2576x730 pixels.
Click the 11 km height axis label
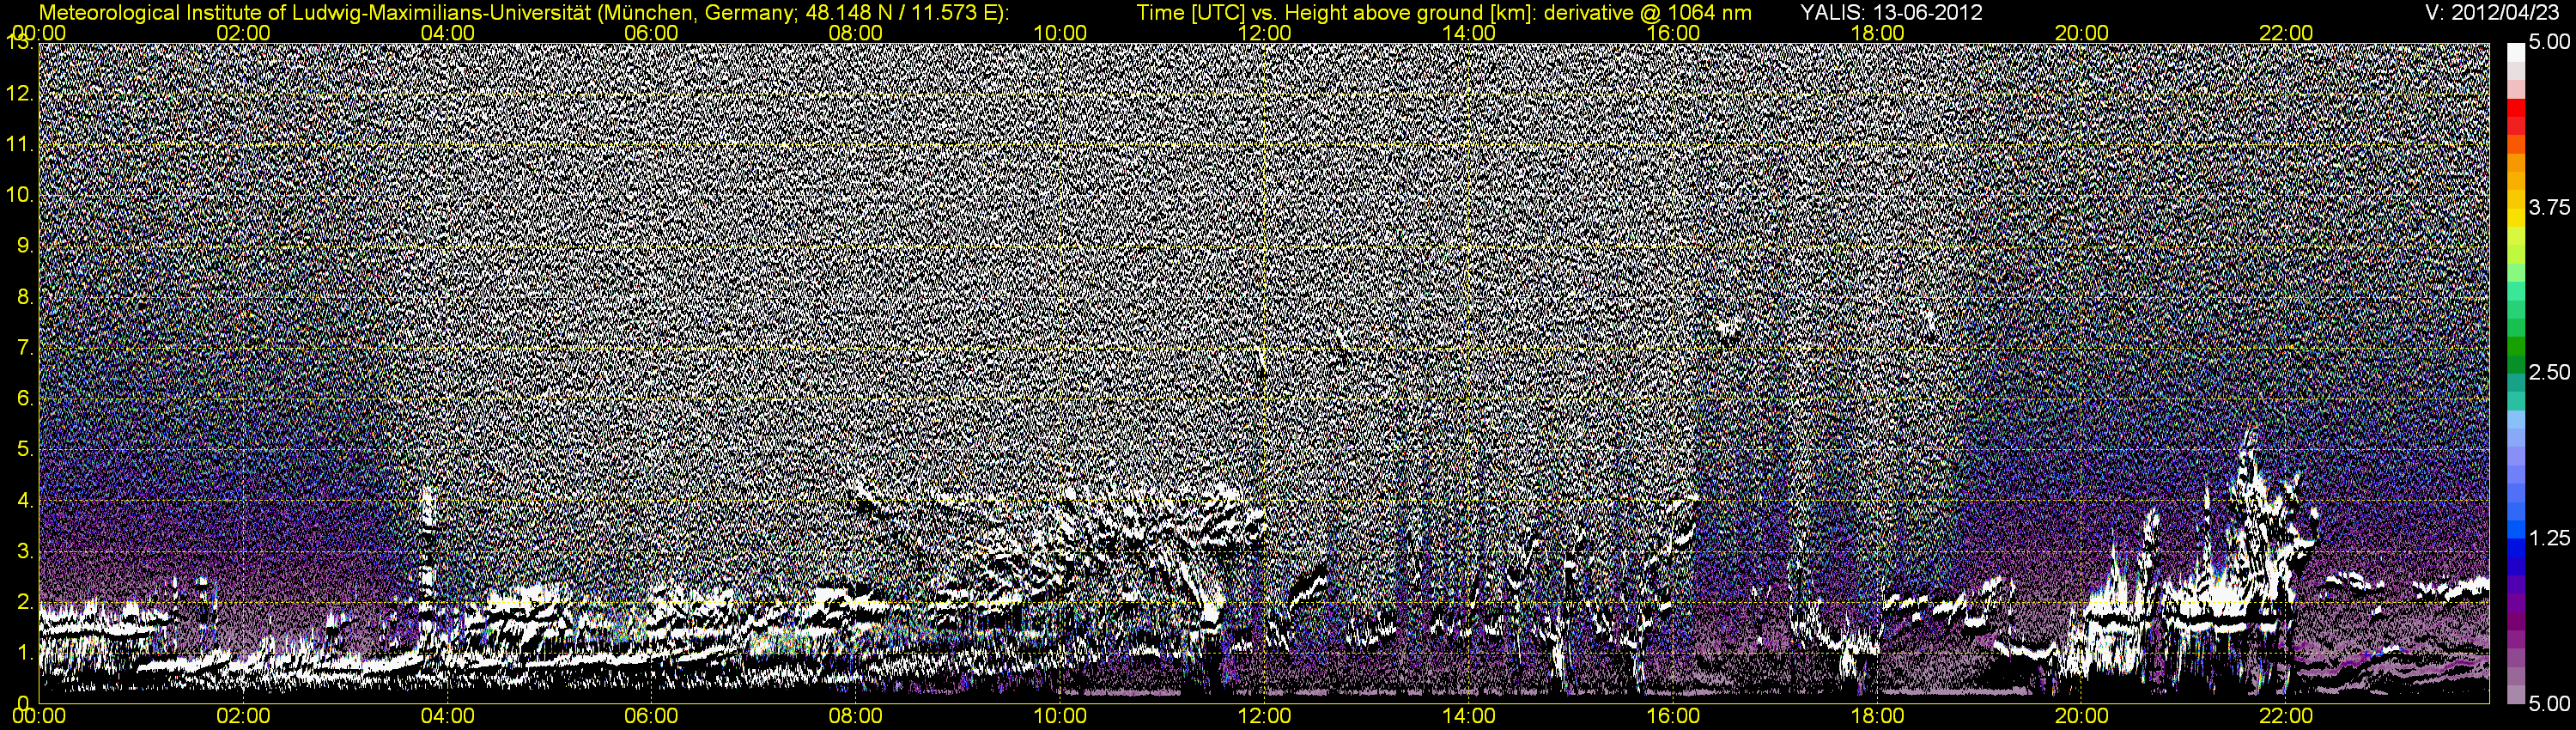point(20,145)
